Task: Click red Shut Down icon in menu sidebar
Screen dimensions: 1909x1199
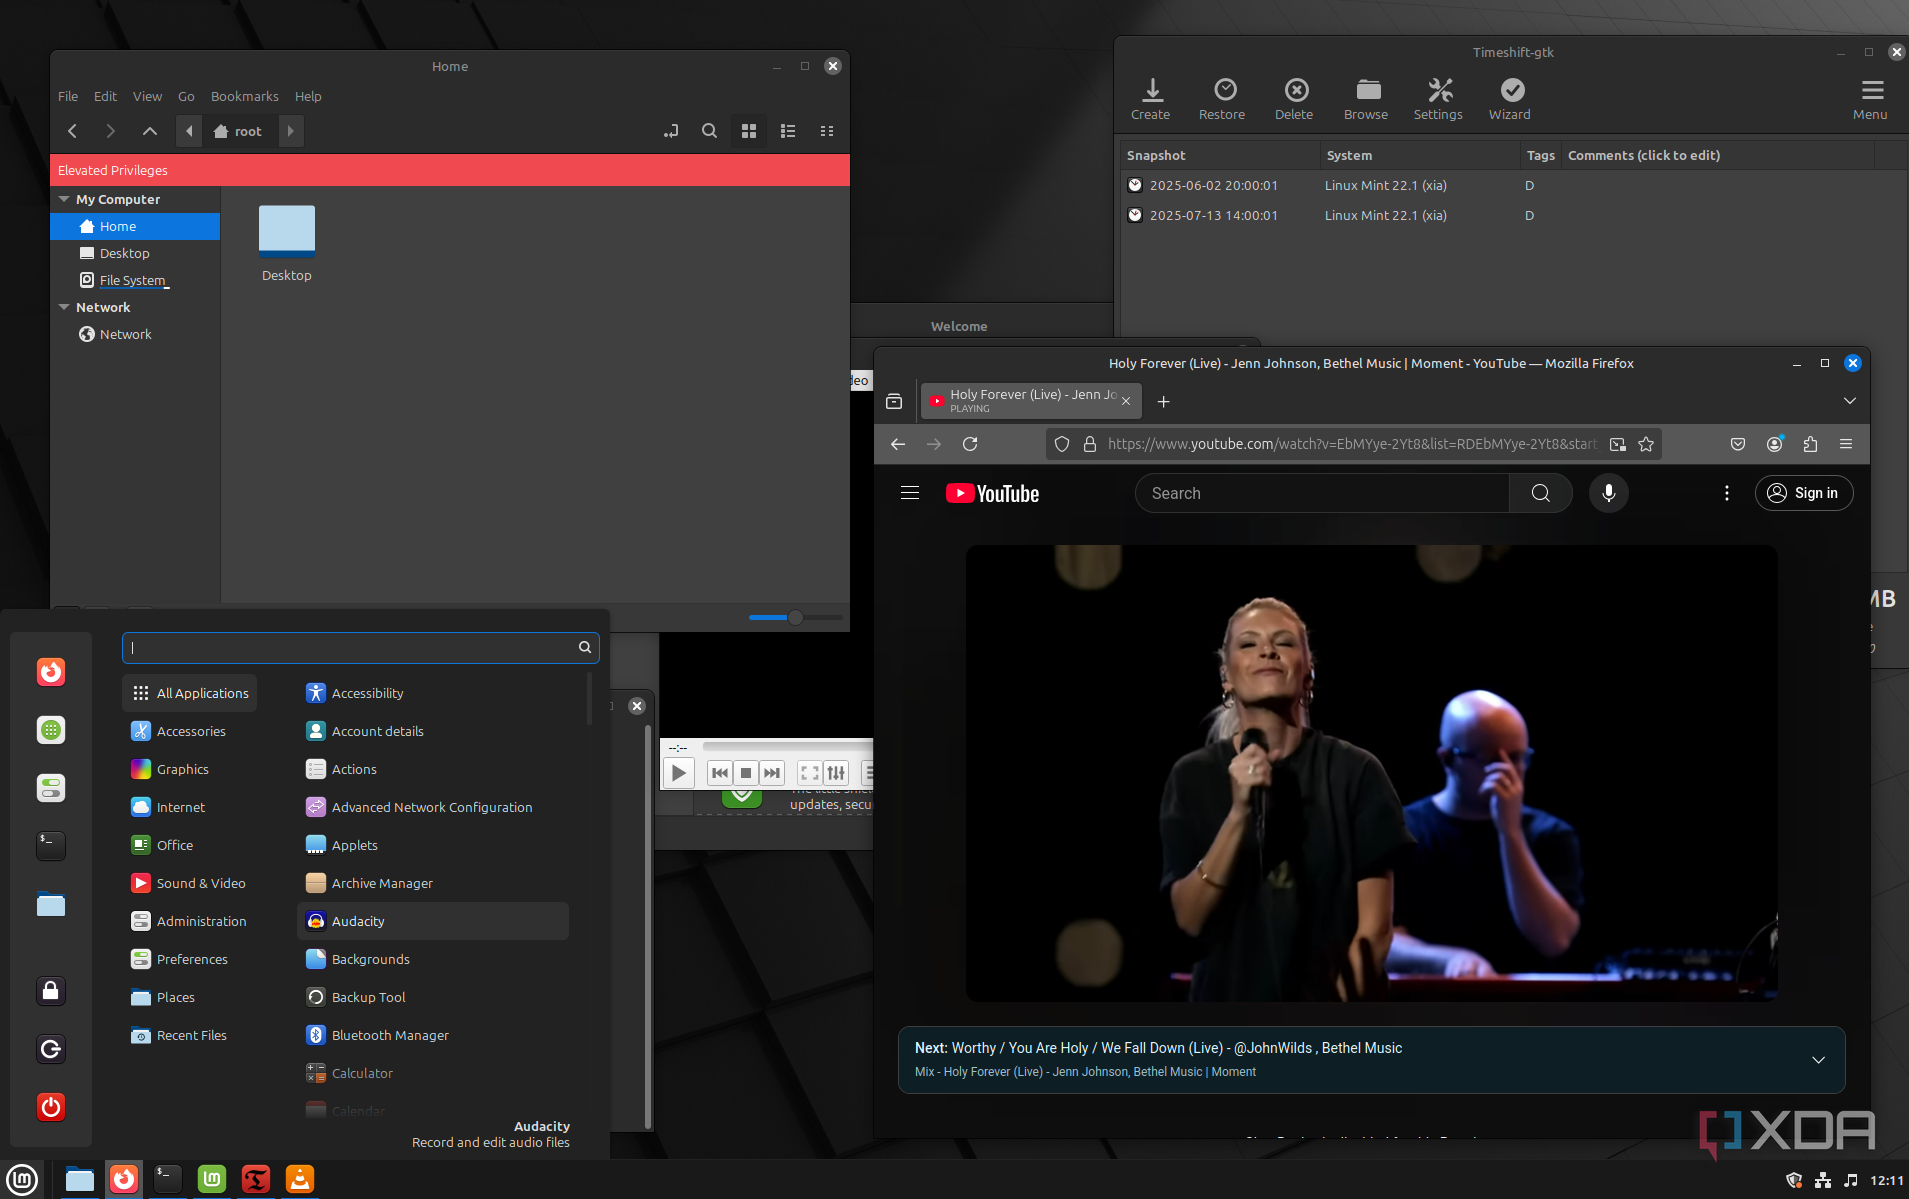Action: click(x=51, y=1107)
